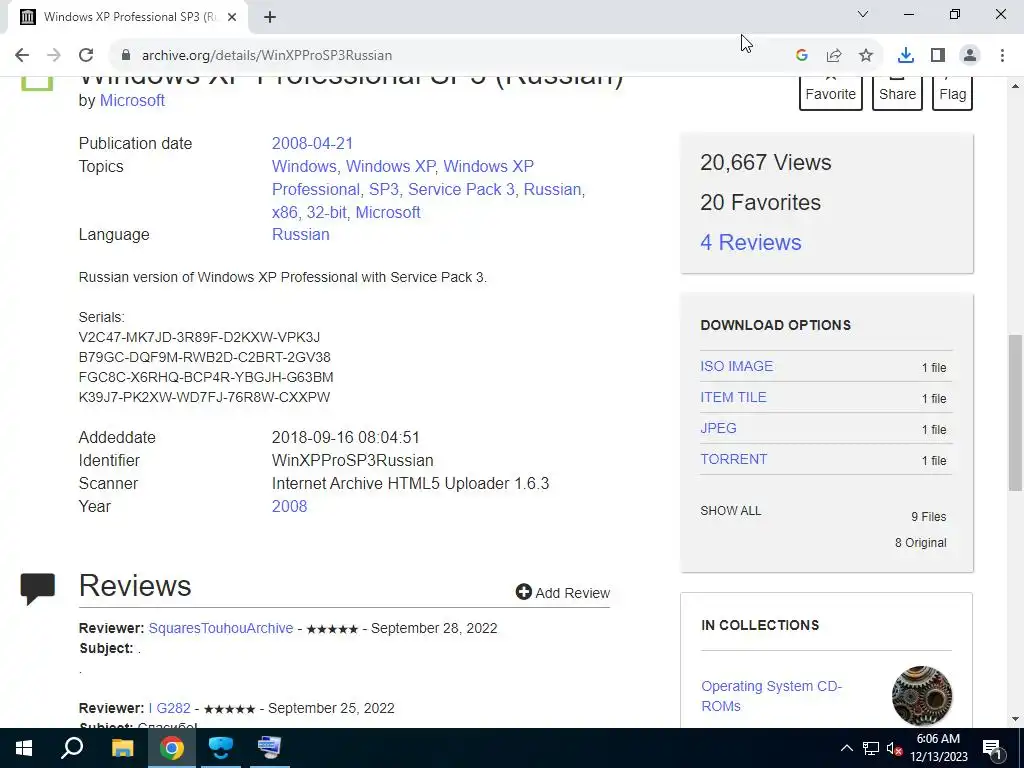1024x768 pixels.
Task: Click the Chrome taskbar icon
Action: [x=171, y=748]
